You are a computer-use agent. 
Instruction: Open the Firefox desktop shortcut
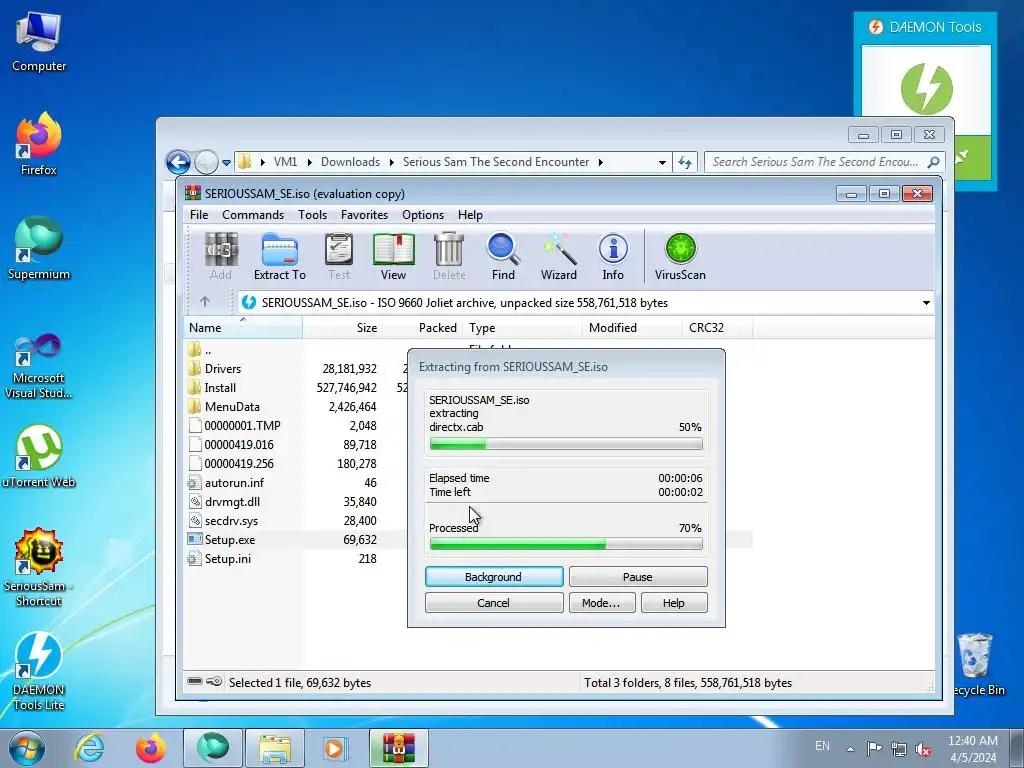click(x=39, y=145)
